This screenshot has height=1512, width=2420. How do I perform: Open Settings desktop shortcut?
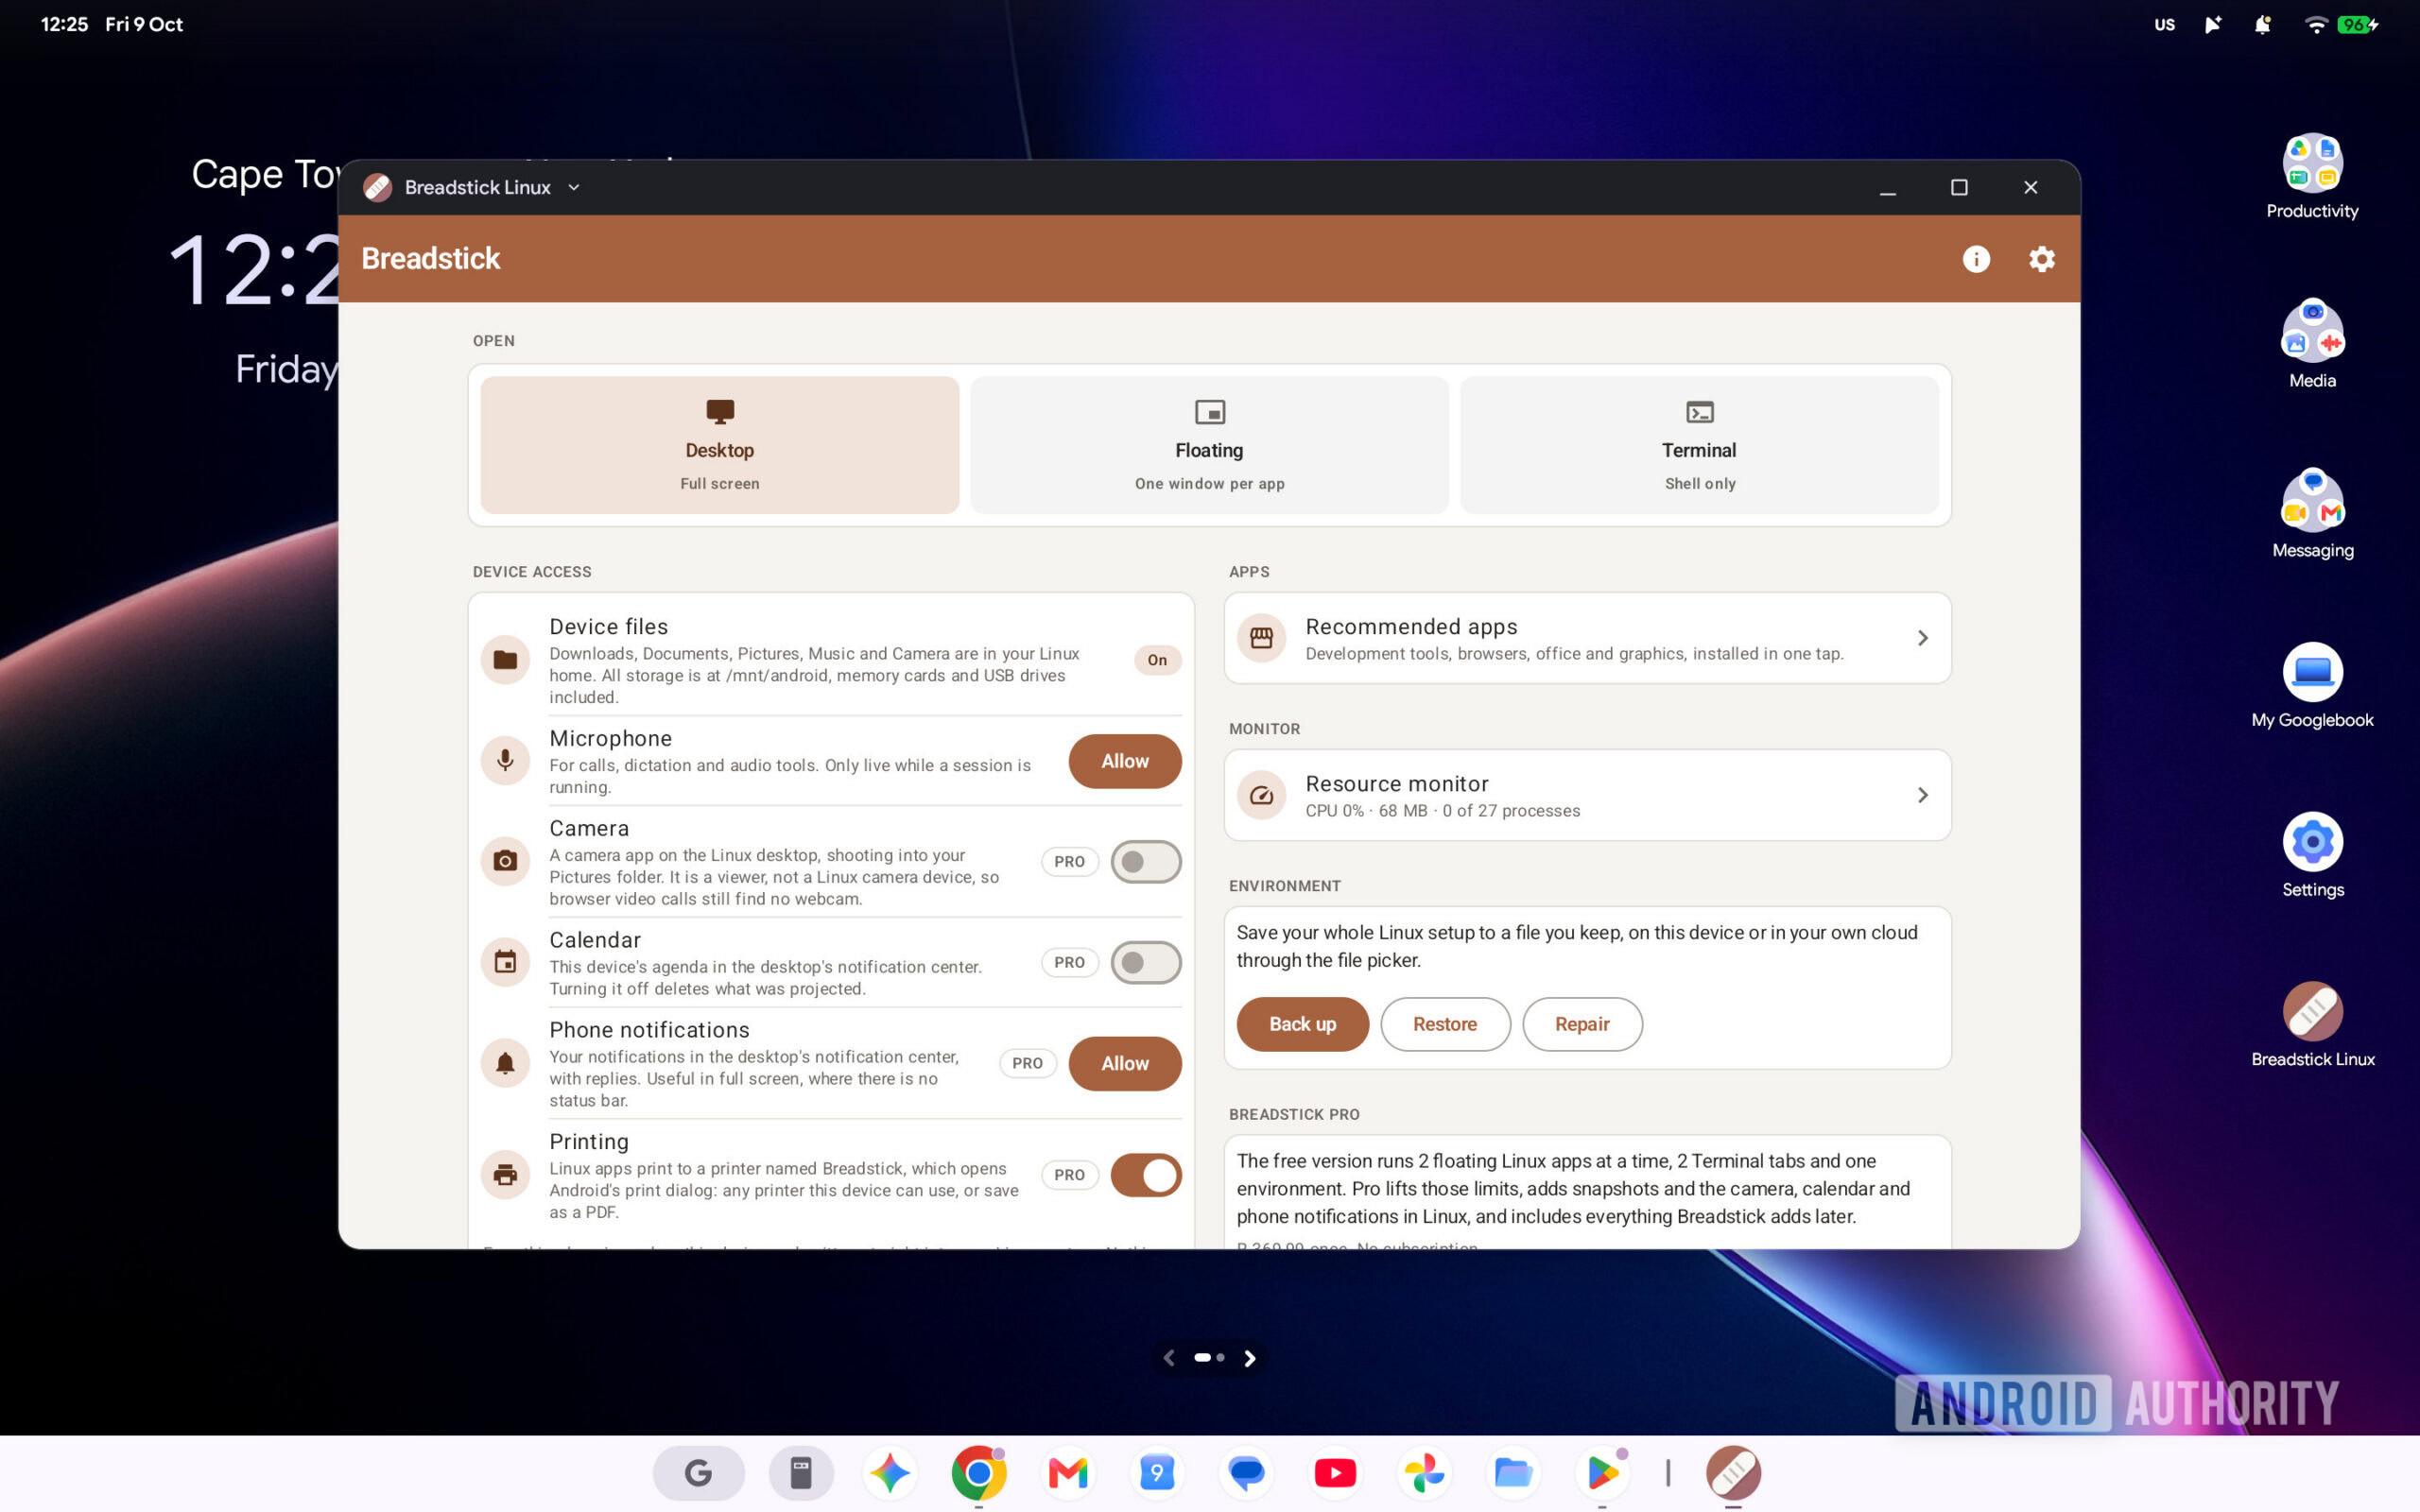pos(2312,856)
